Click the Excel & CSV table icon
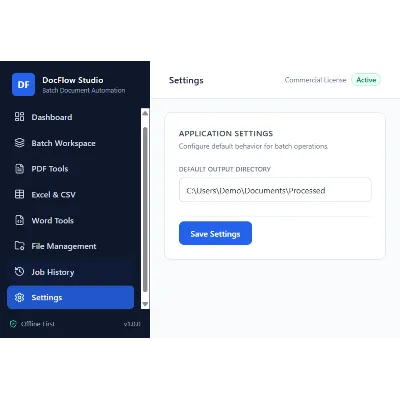 [19, 194]
